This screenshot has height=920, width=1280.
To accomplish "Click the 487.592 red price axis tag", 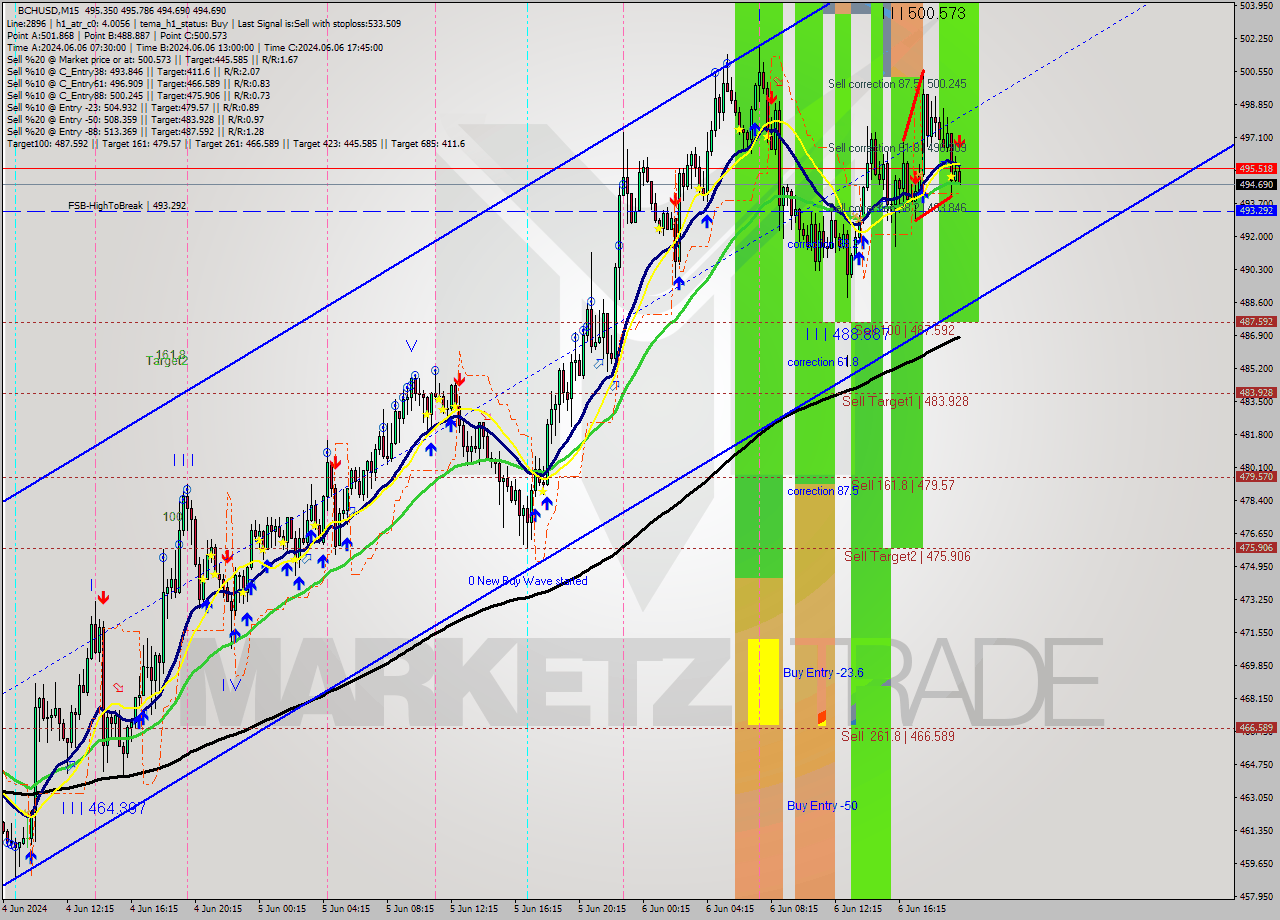I will 1256,322.
